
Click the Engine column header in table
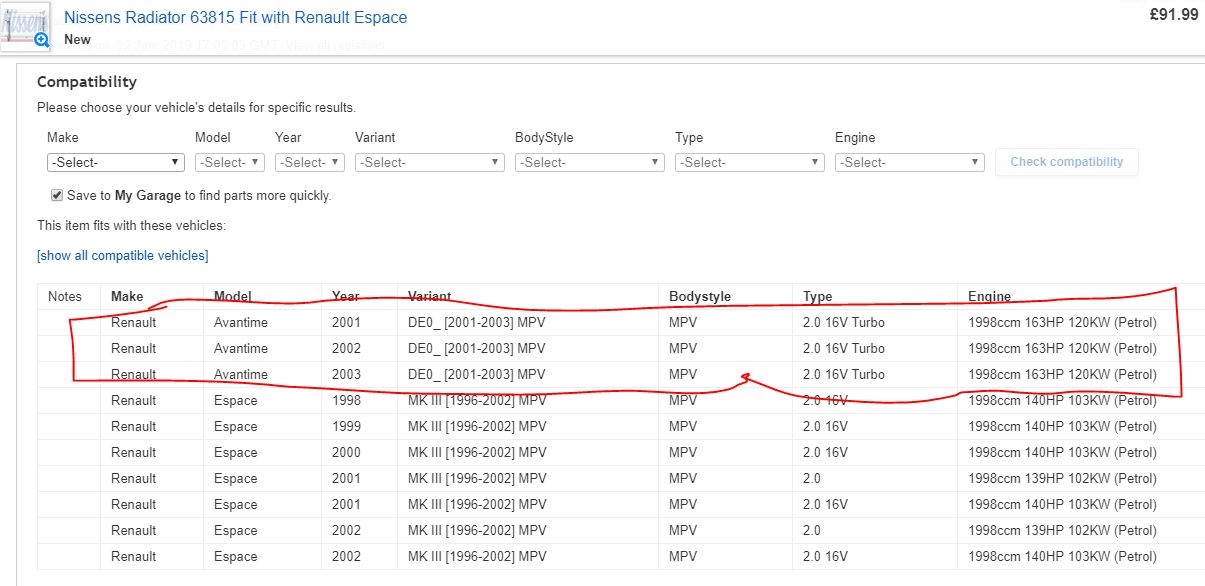coord(989,296)
